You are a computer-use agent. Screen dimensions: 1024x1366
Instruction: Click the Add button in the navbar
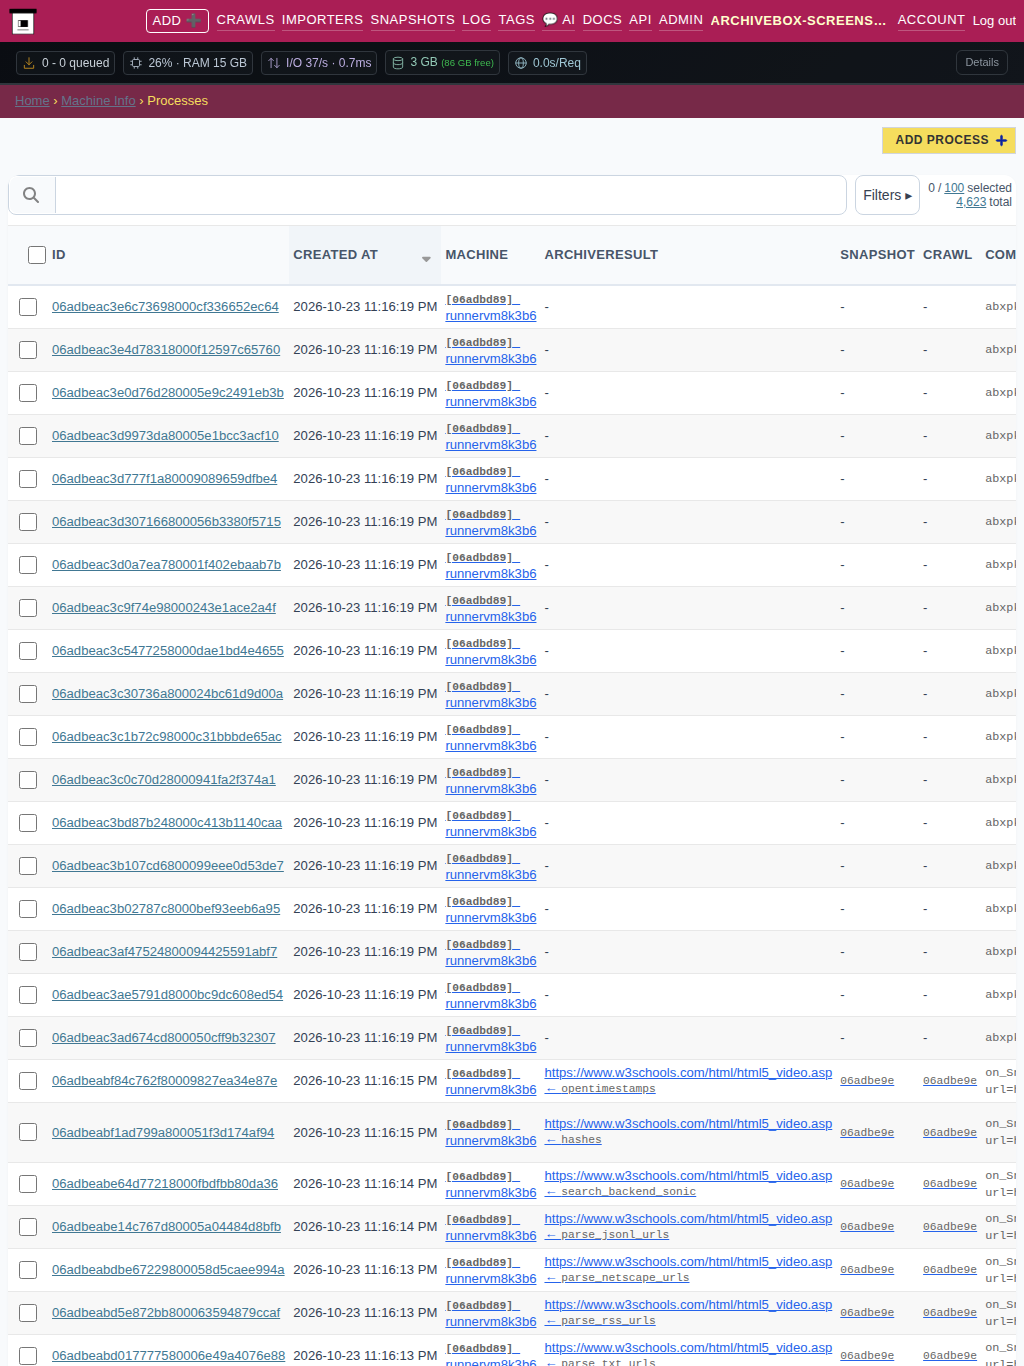(177, 20)
